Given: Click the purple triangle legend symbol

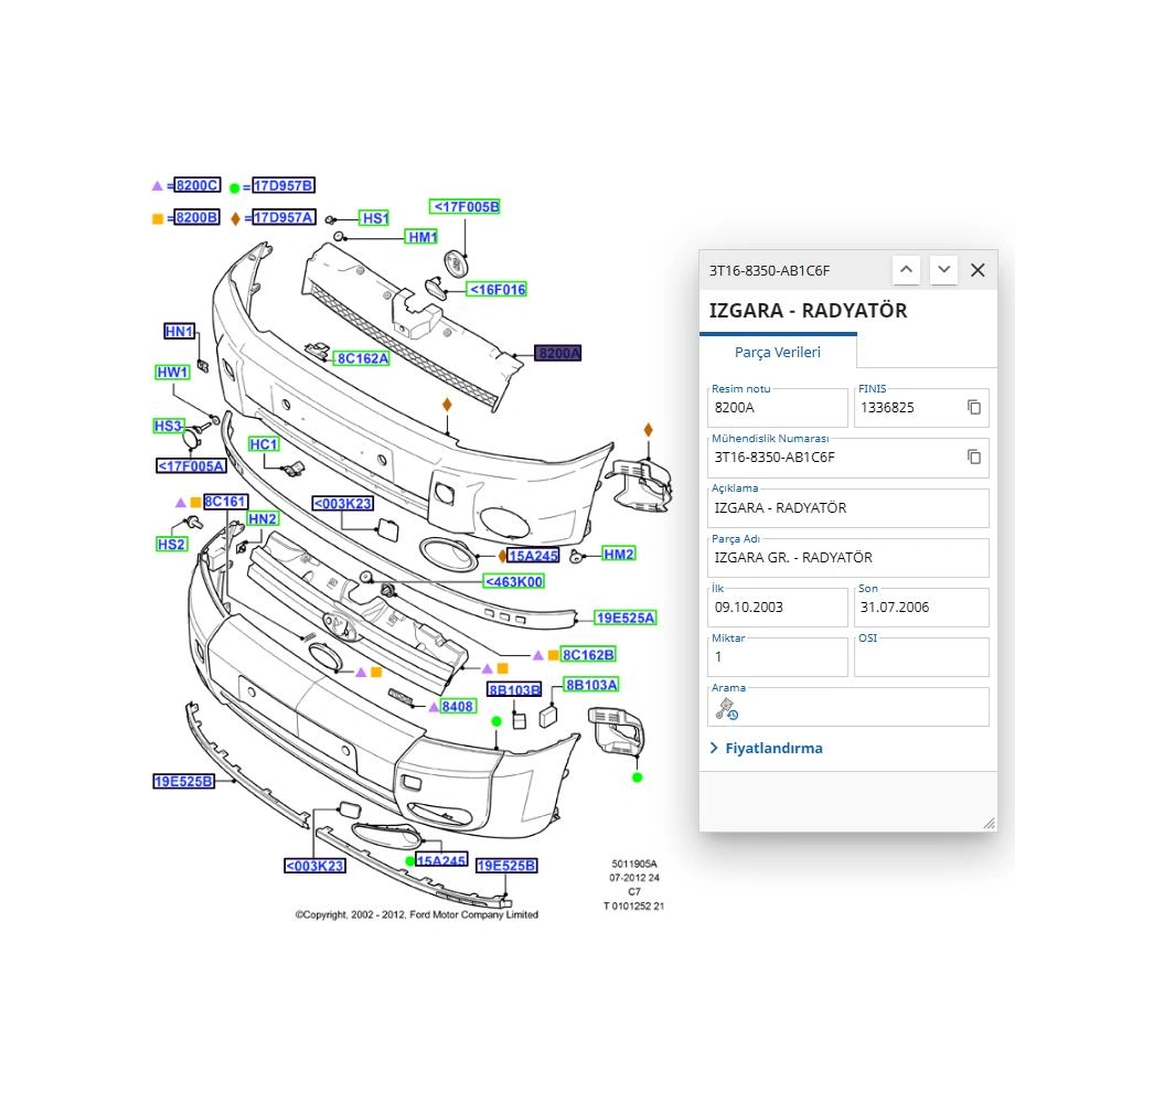Looking at the screenshot, I should pos(157,186).
